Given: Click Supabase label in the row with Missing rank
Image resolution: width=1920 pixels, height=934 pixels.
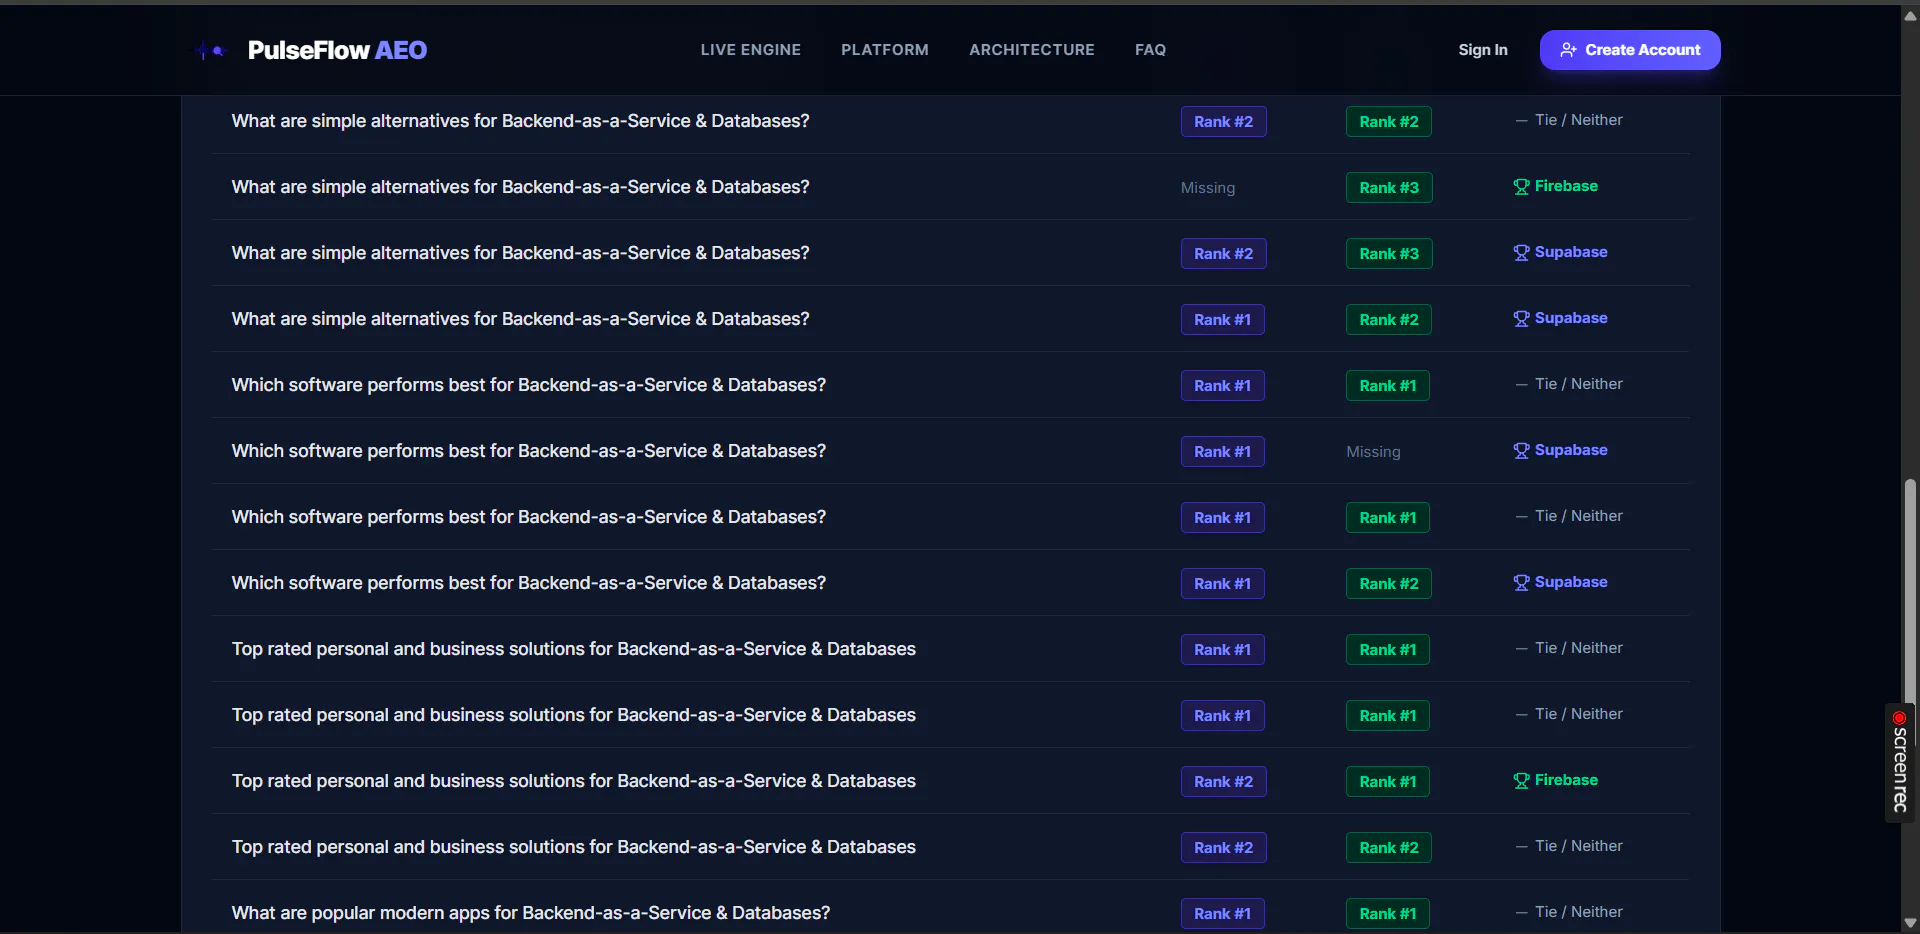Looking at the screenshot, I should click(x=1571, y=450).
